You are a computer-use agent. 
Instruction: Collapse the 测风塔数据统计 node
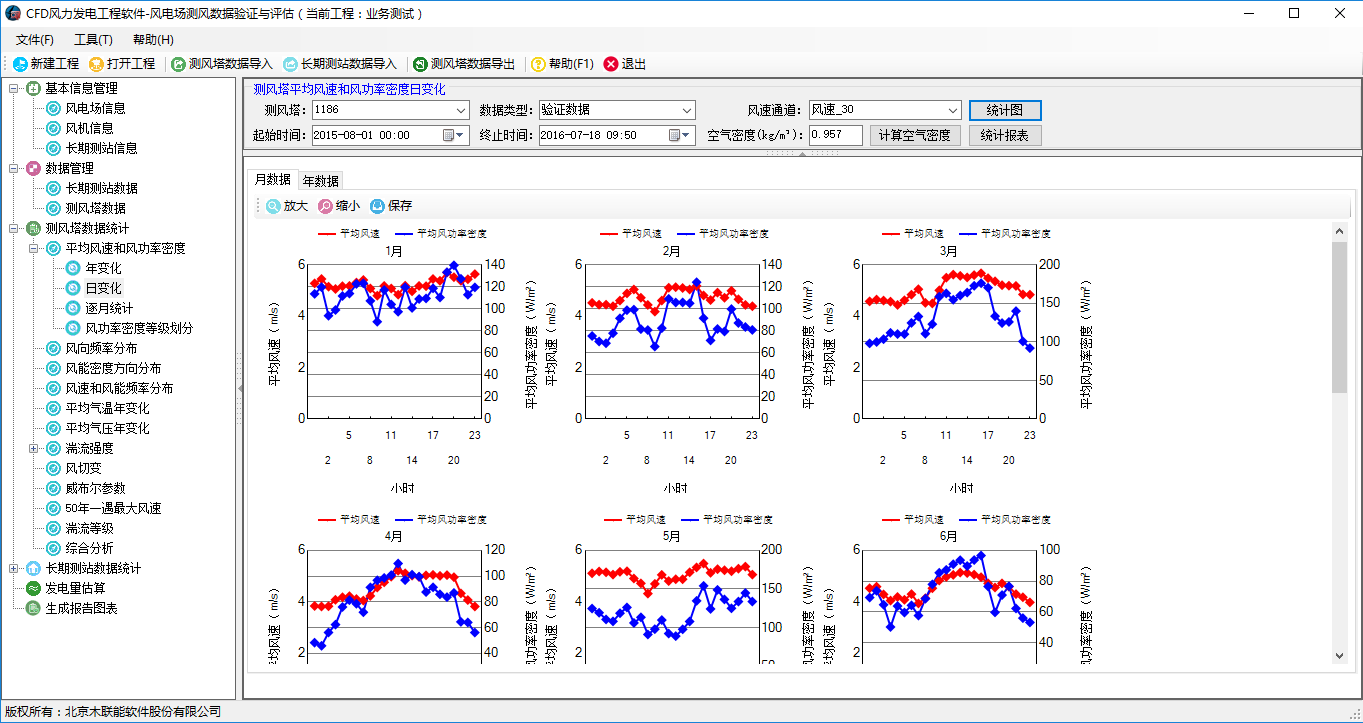pyautogui.click(x=14, y=228)
